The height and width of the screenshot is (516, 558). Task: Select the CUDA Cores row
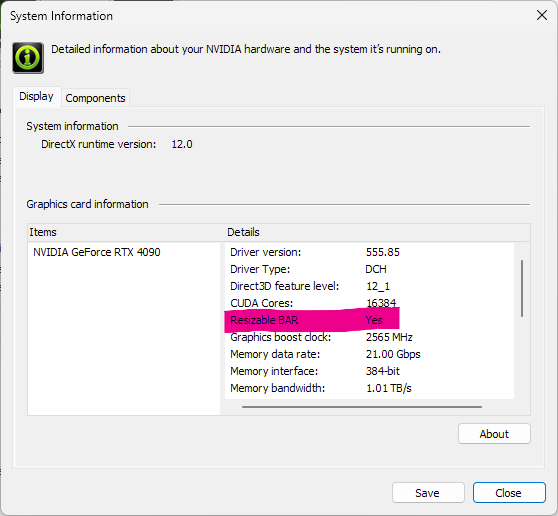[x=369, y=303]
